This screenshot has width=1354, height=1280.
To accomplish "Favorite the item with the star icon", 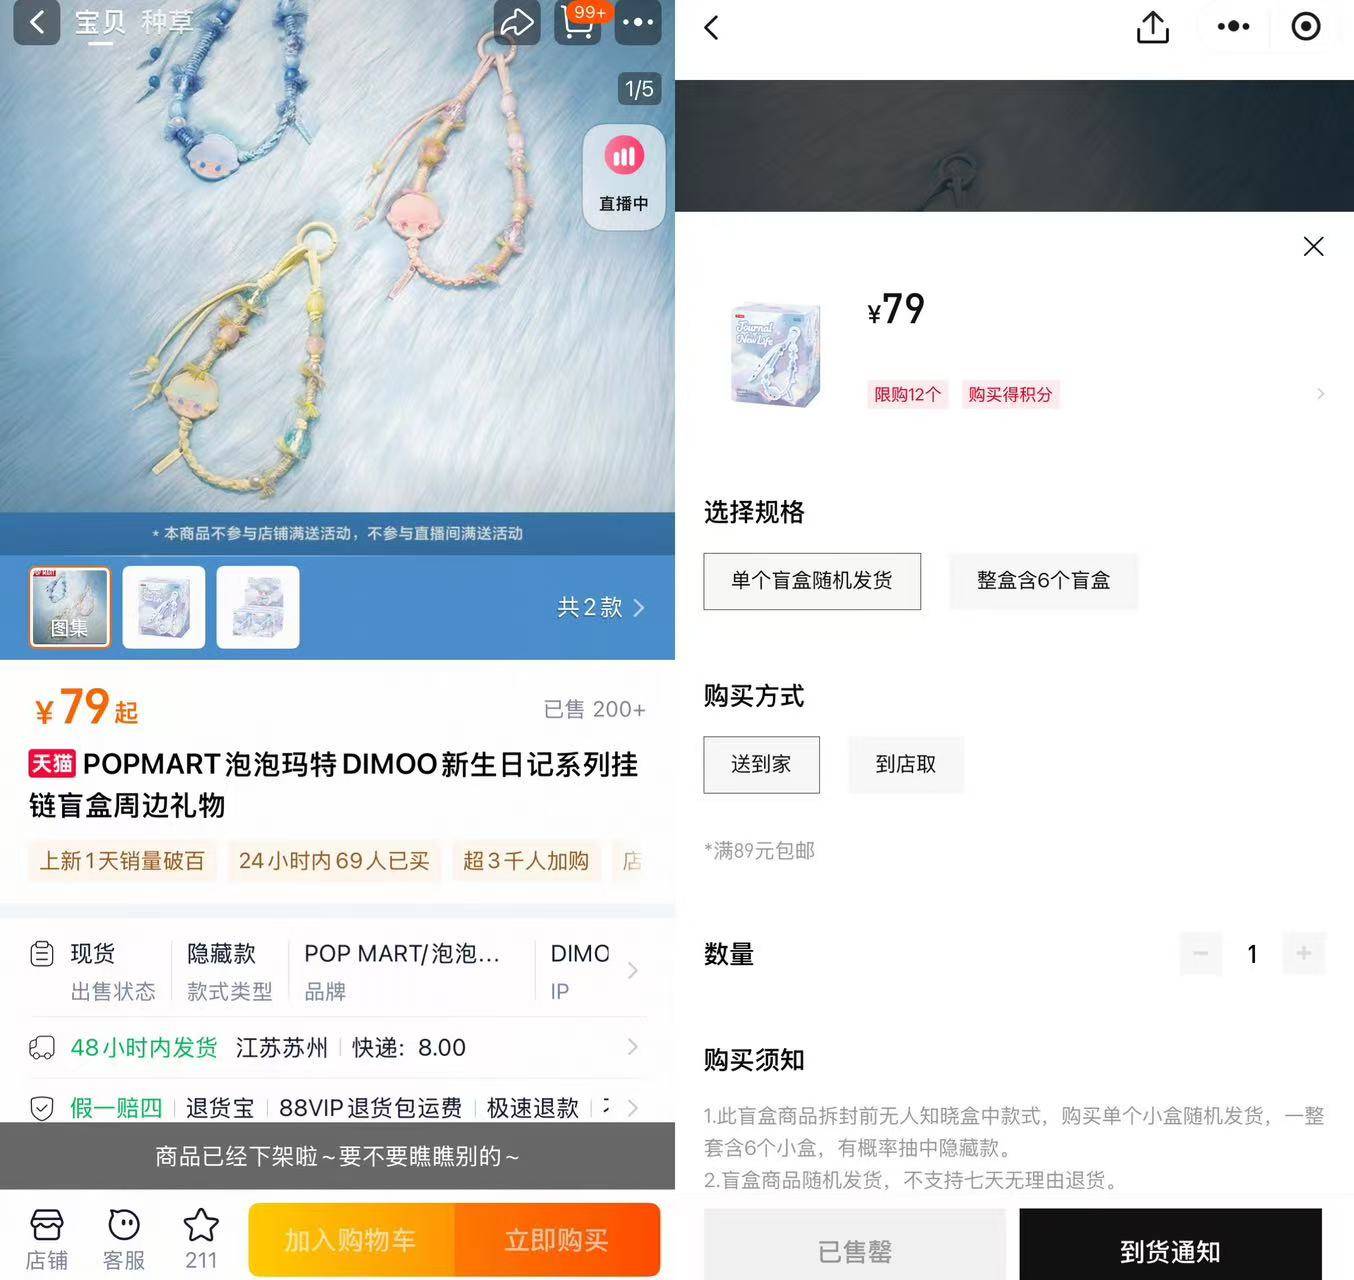I will pos(201,1238).
